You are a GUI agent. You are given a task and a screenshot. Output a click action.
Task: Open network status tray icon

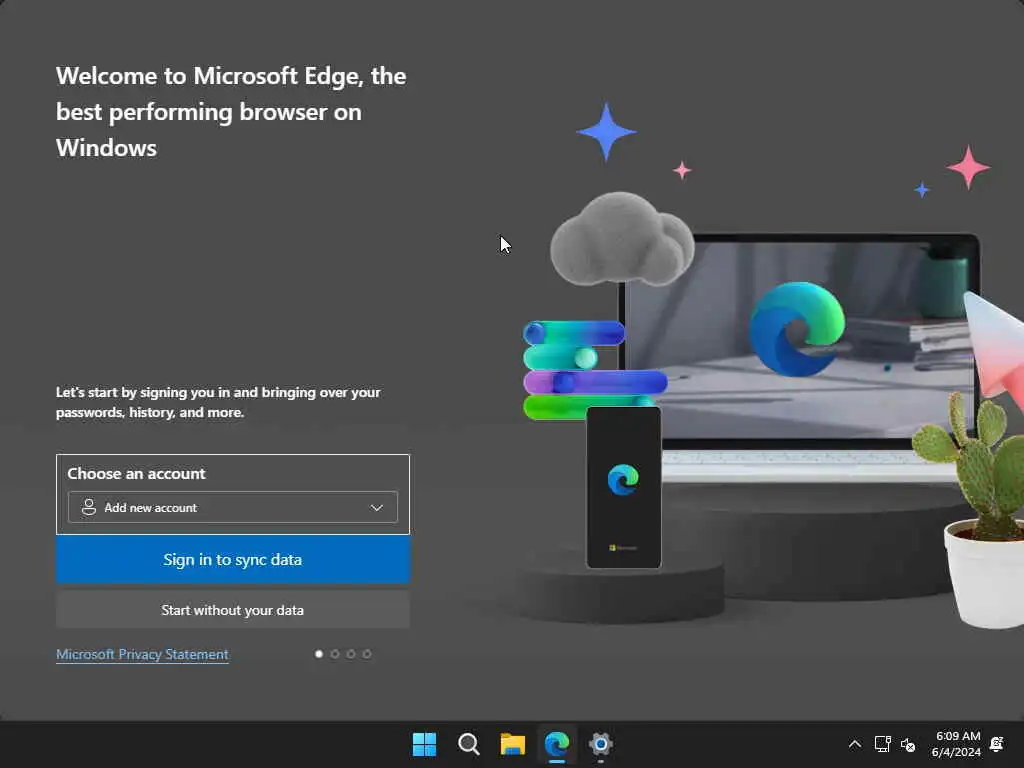882,744
